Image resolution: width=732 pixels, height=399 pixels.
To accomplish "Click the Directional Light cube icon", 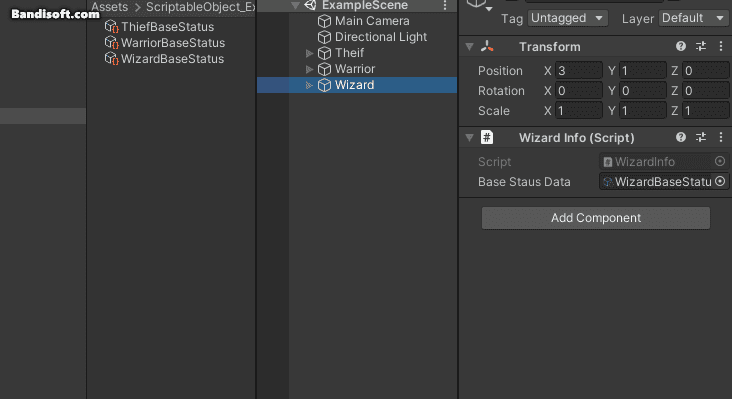I will pos(324,37).
